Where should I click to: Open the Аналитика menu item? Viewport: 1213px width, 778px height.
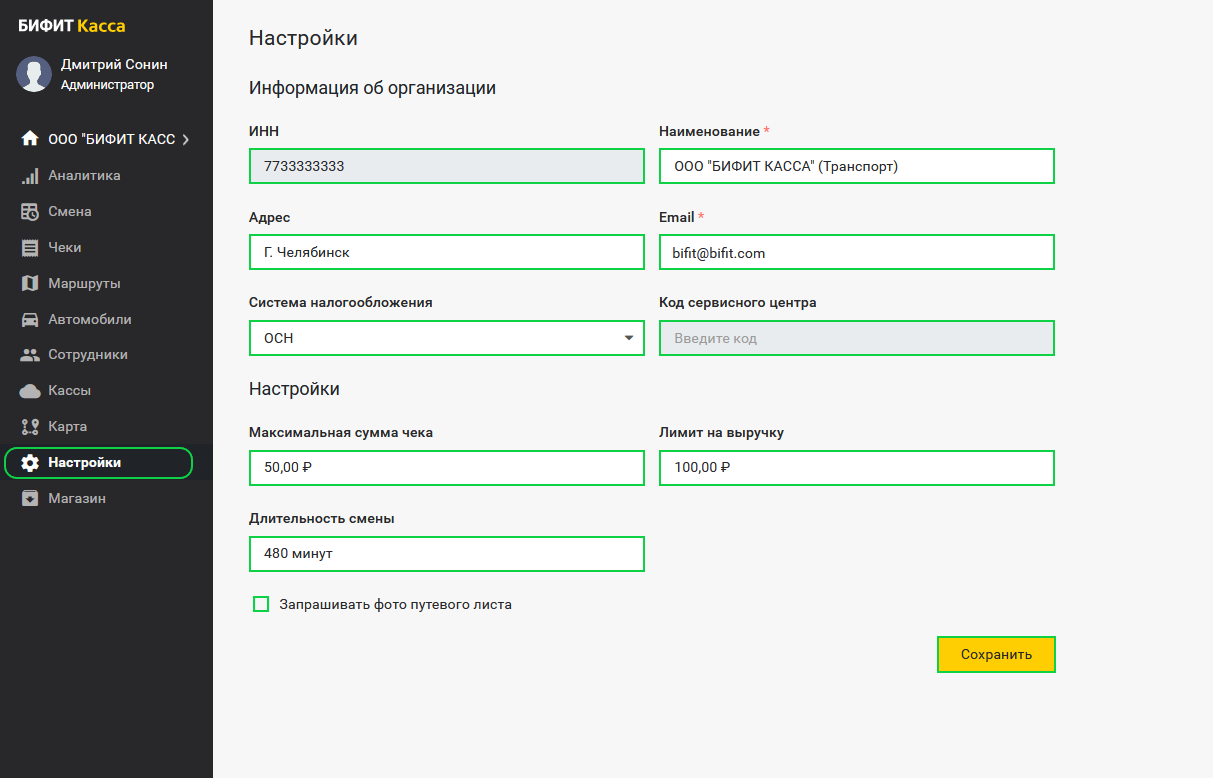tap(84, 176)
